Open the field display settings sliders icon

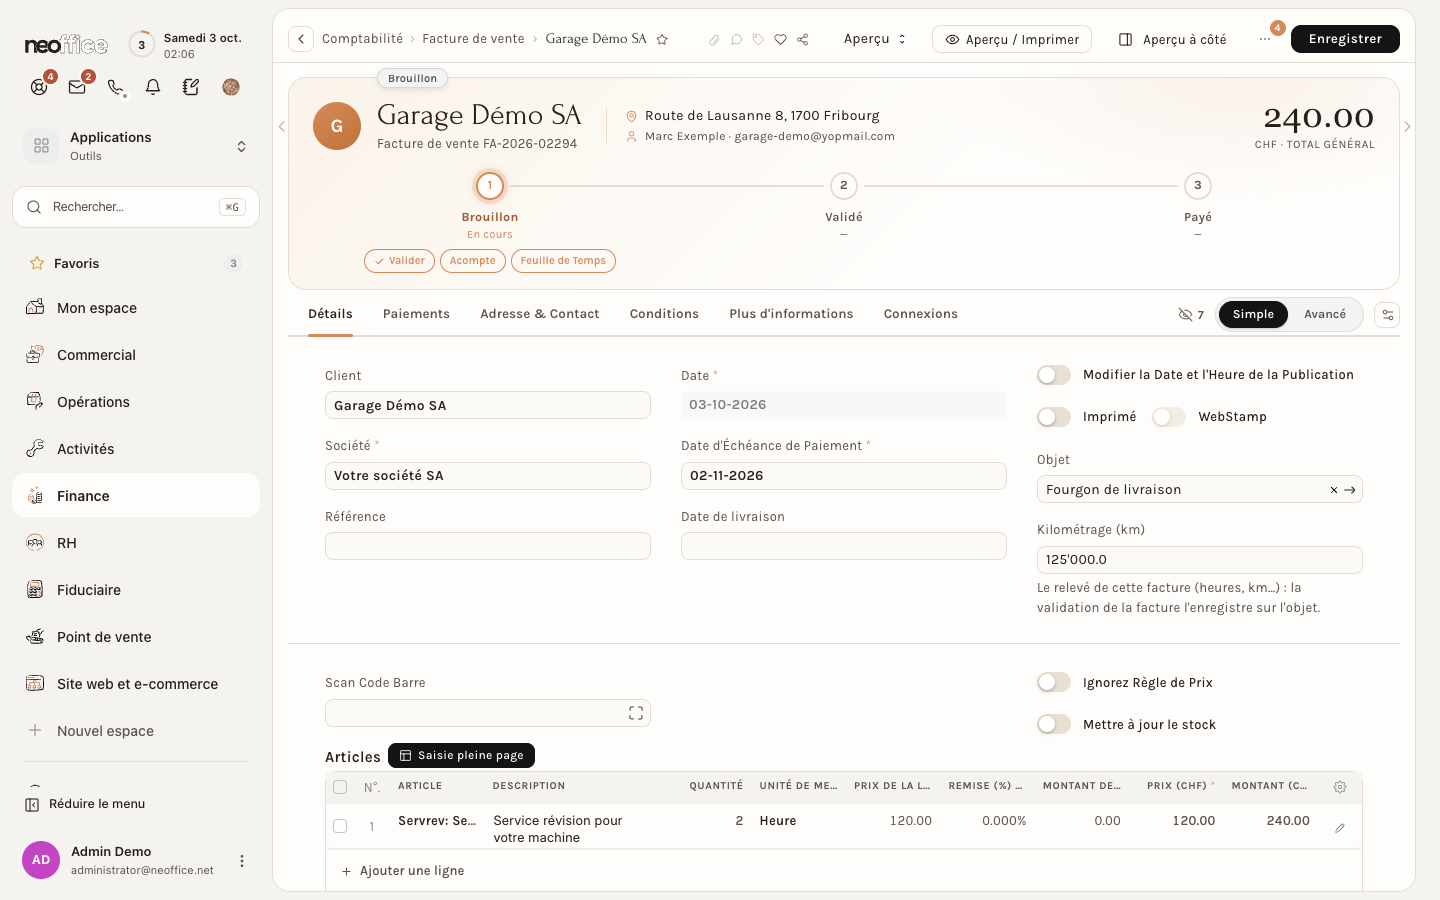click(1387, 315)
